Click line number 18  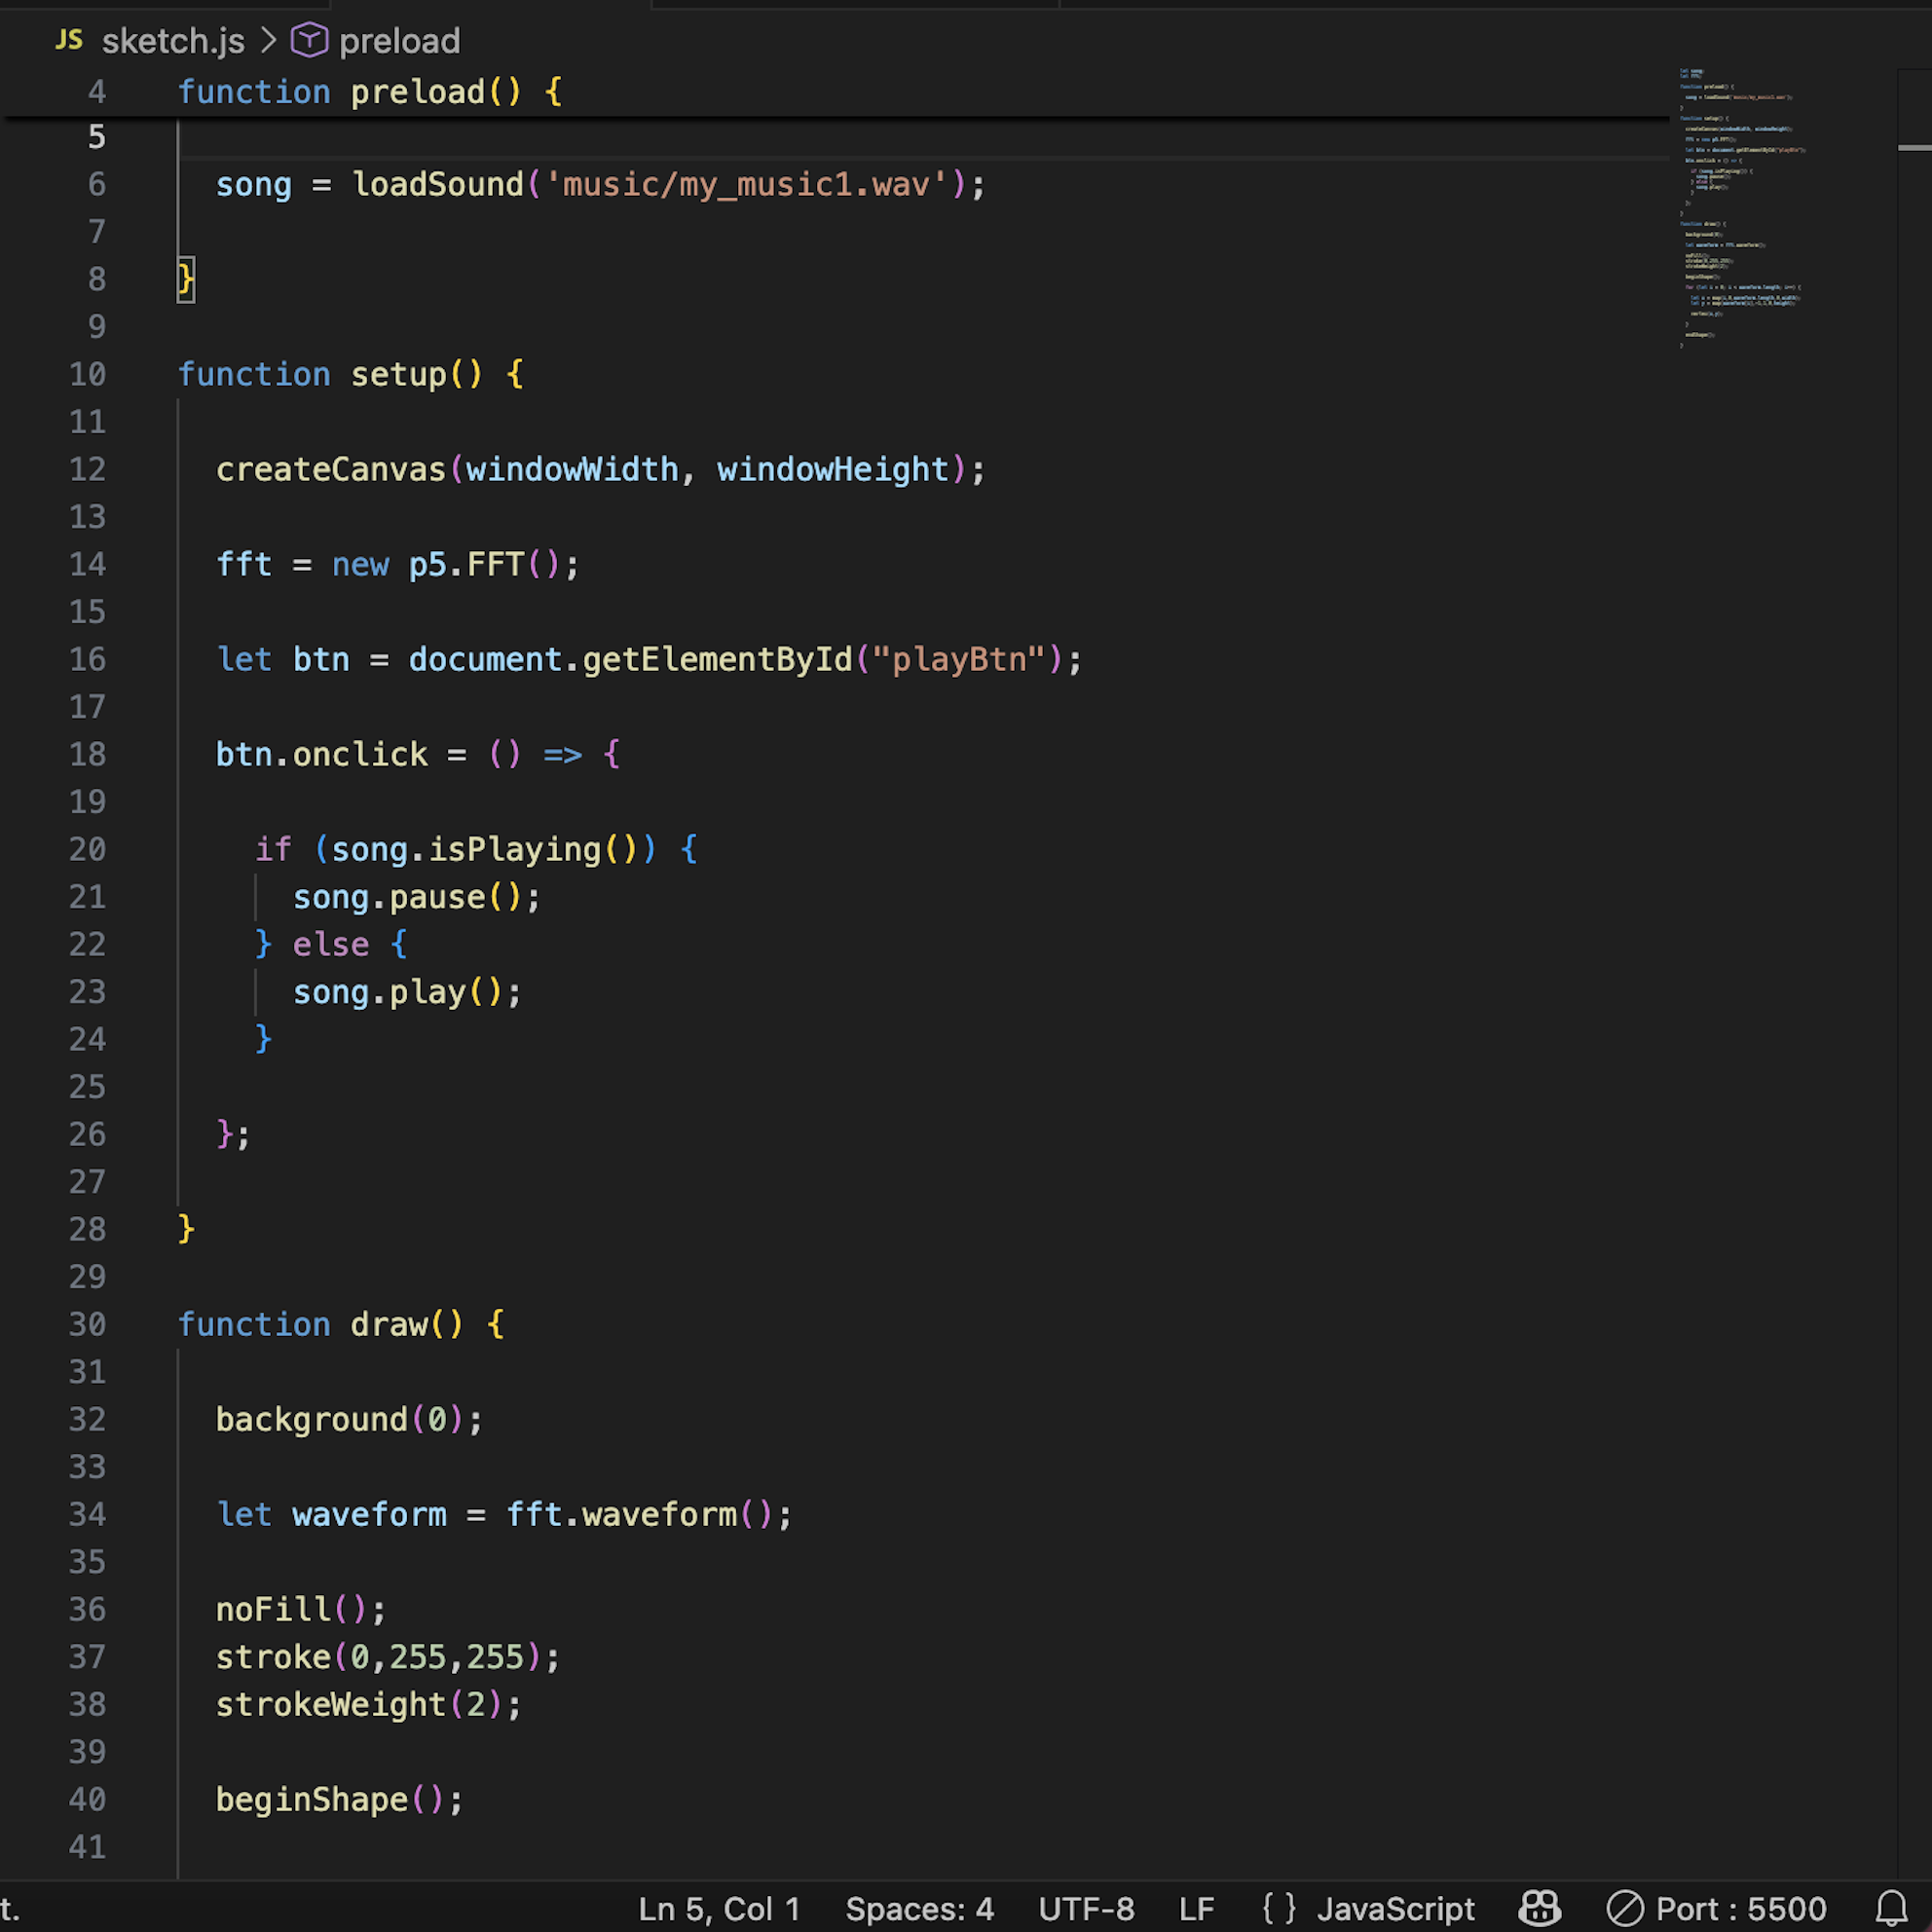pos(87,754)
